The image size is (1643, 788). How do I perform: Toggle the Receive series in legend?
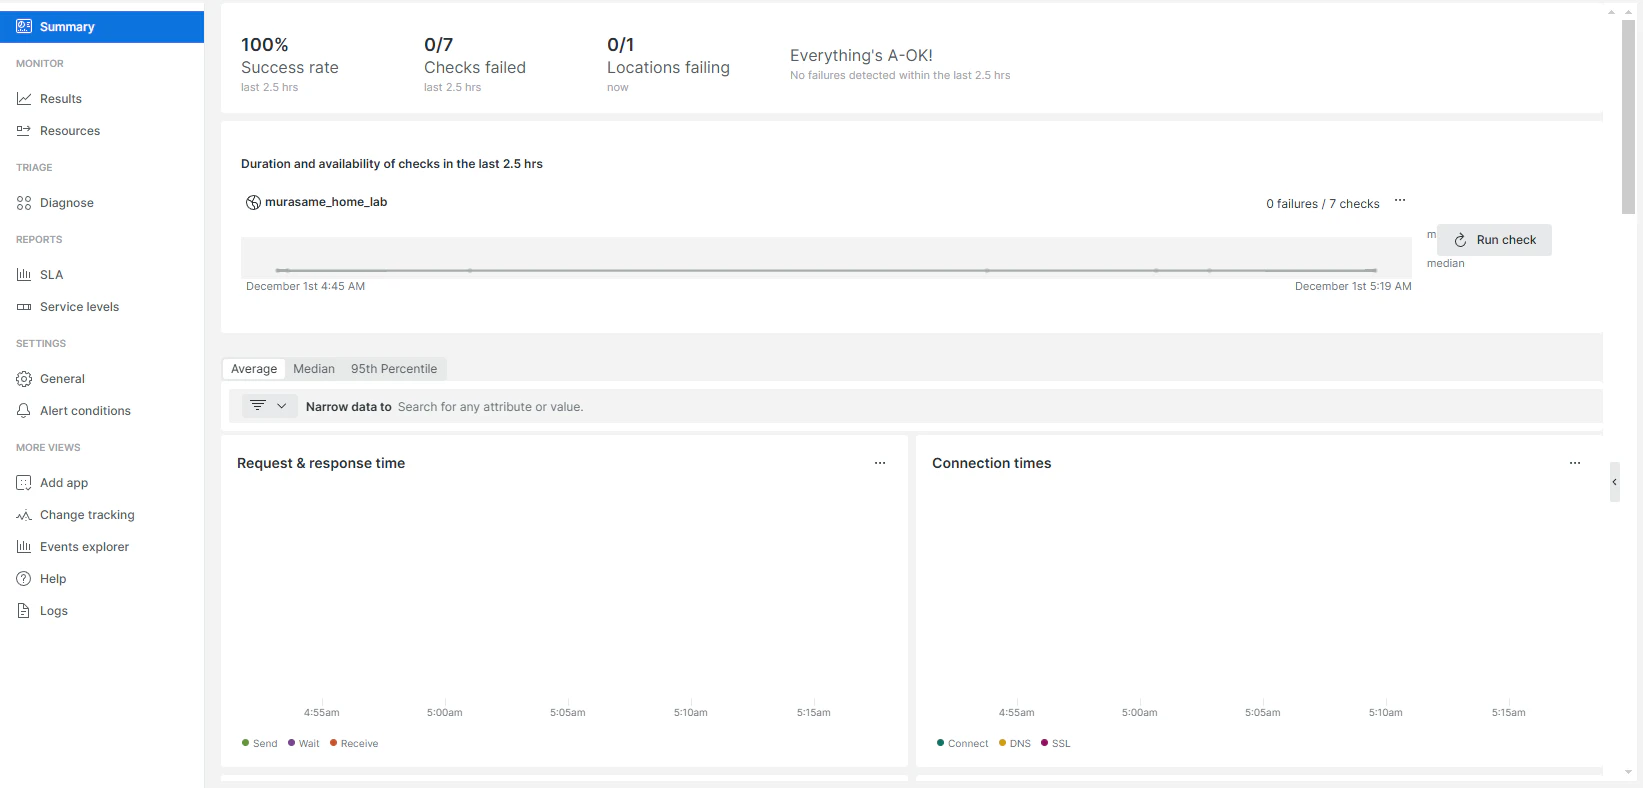(x=354, y=743)
